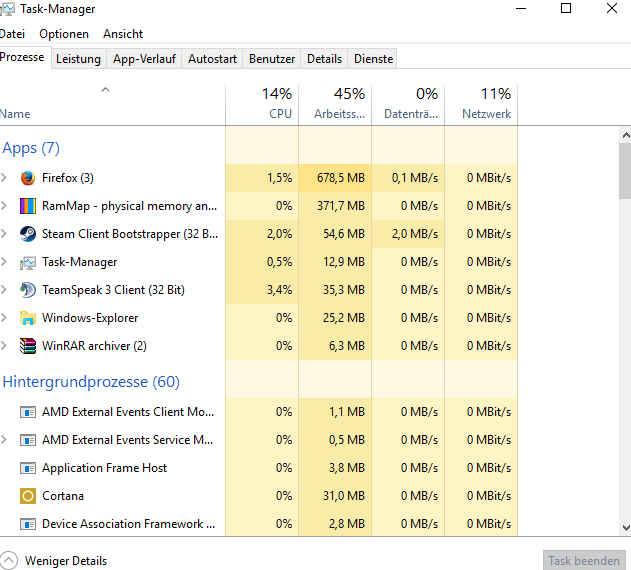Image resolution: width=631 pixels, height=570 pixels.
Task: Open the Autostart tab
Action: tap(212, 59)
